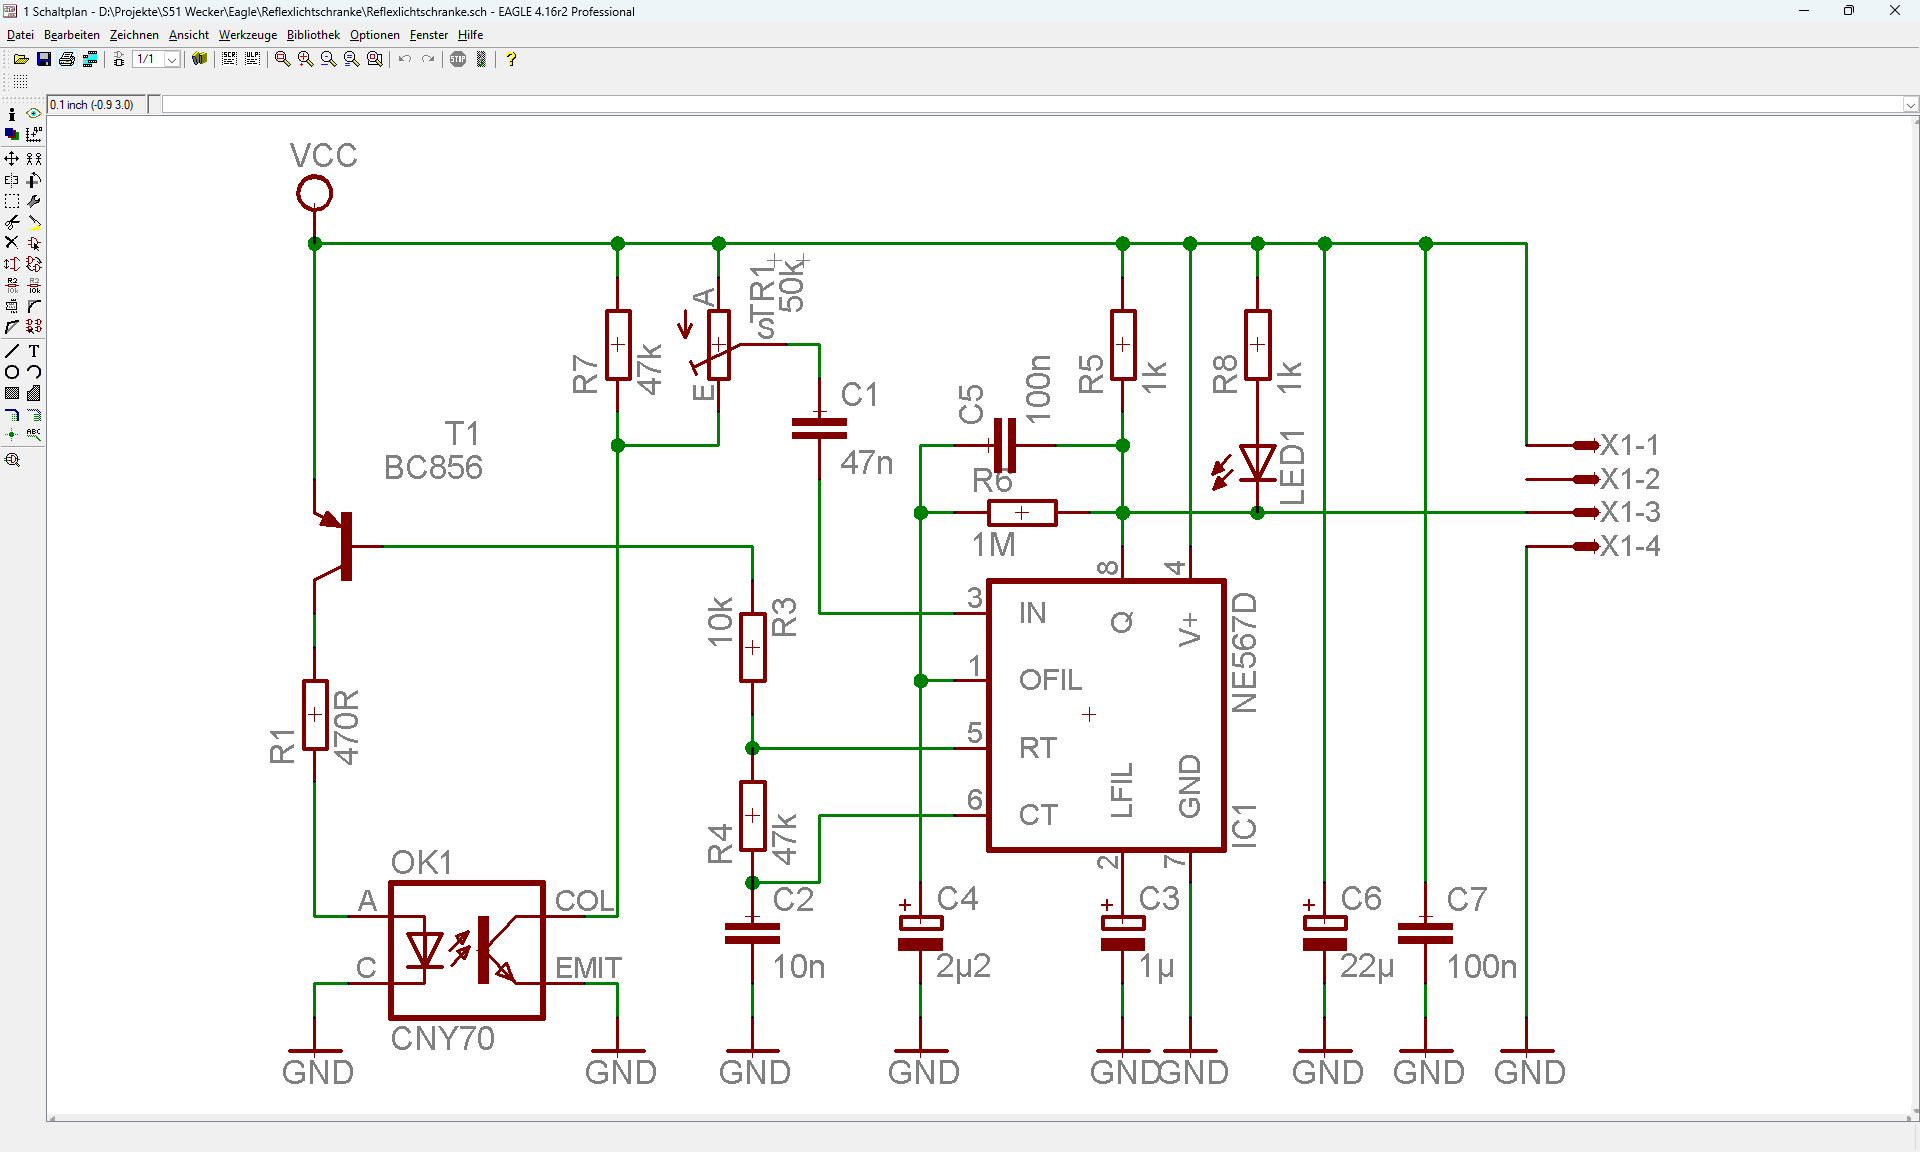The width and height of the screenshot is (1920, 1152).
Task: Click the Help question mark icon
Action: (511, 59)
